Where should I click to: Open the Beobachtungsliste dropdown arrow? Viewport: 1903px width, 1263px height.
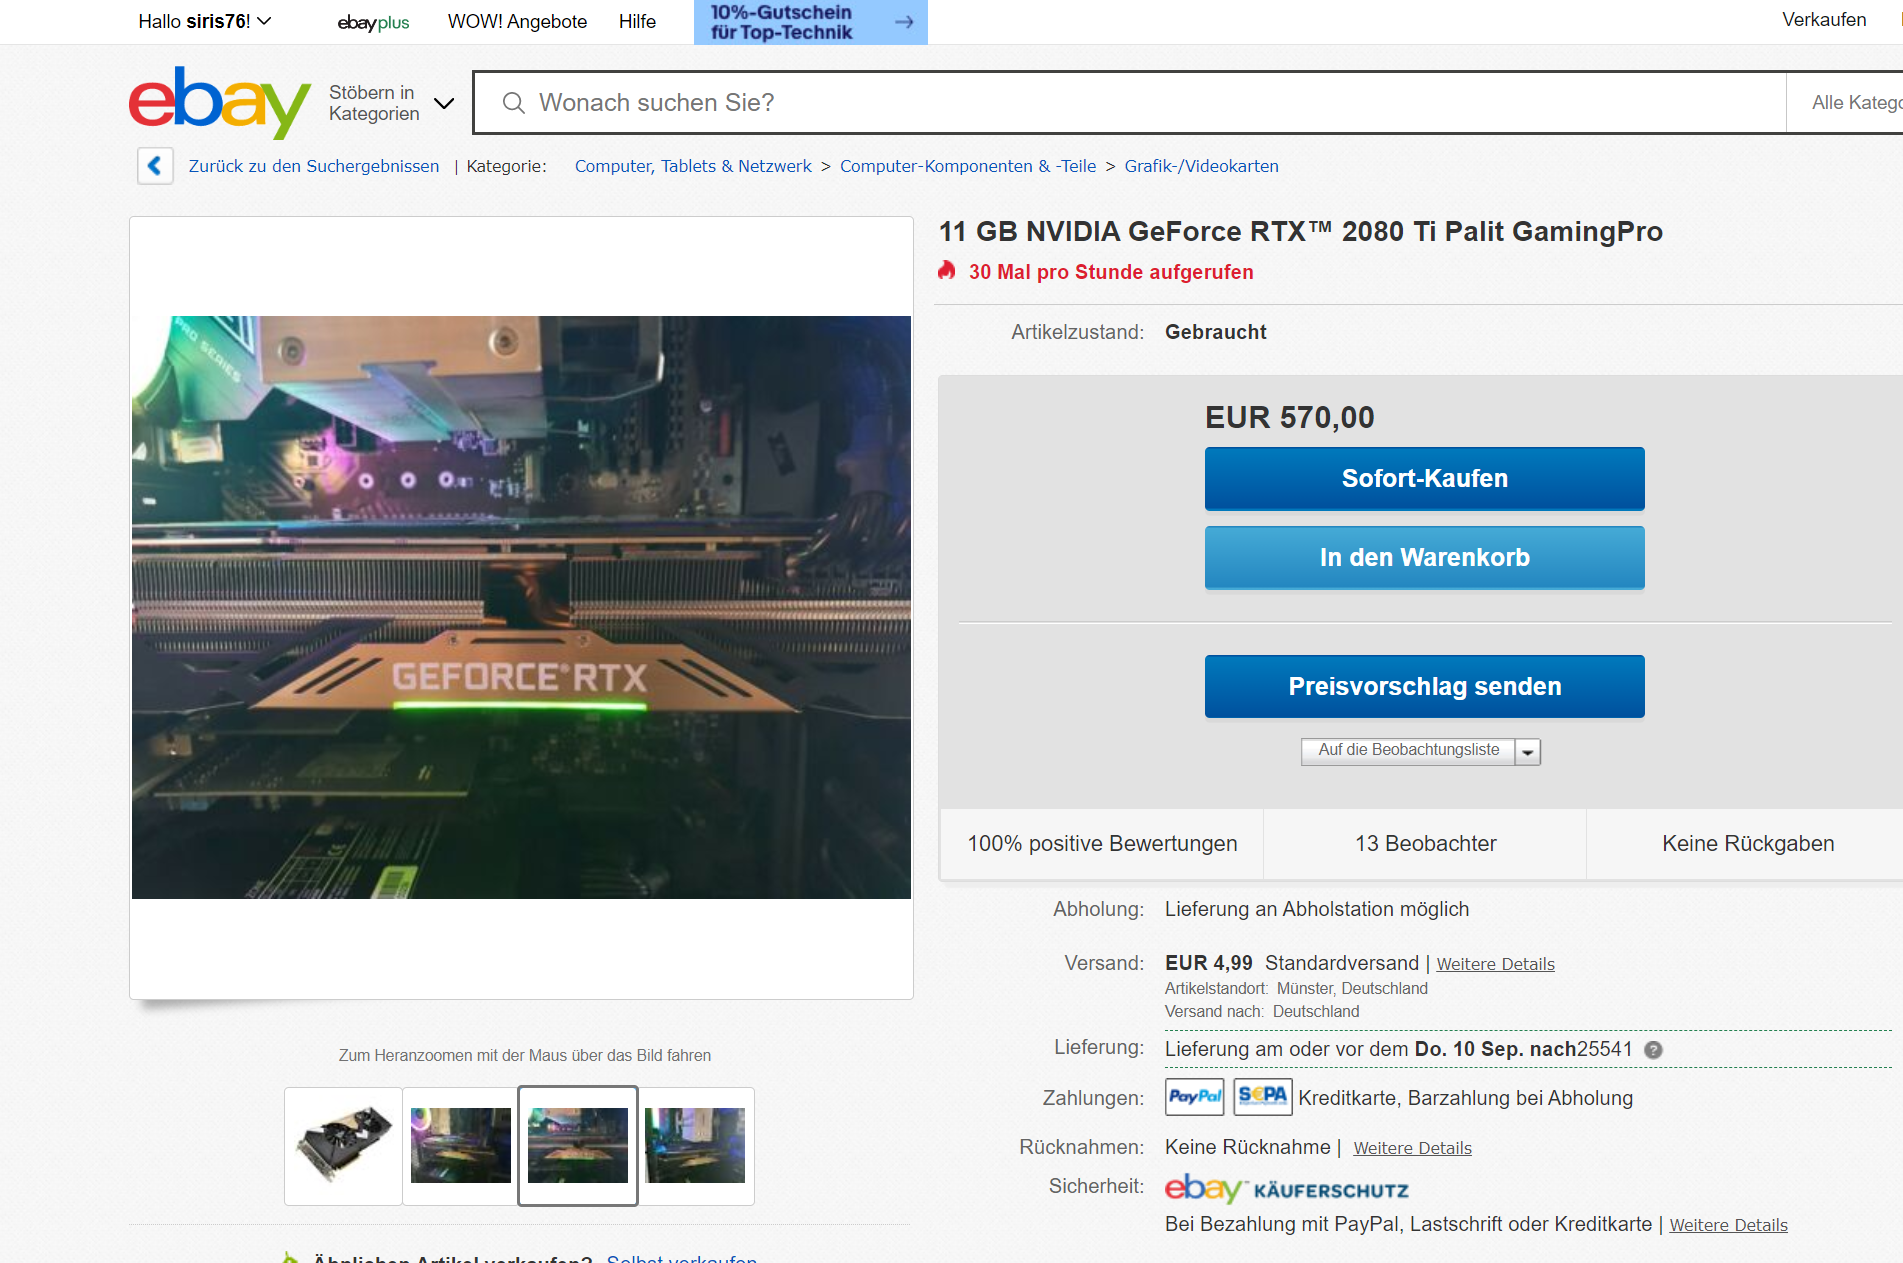[1528, 751]
